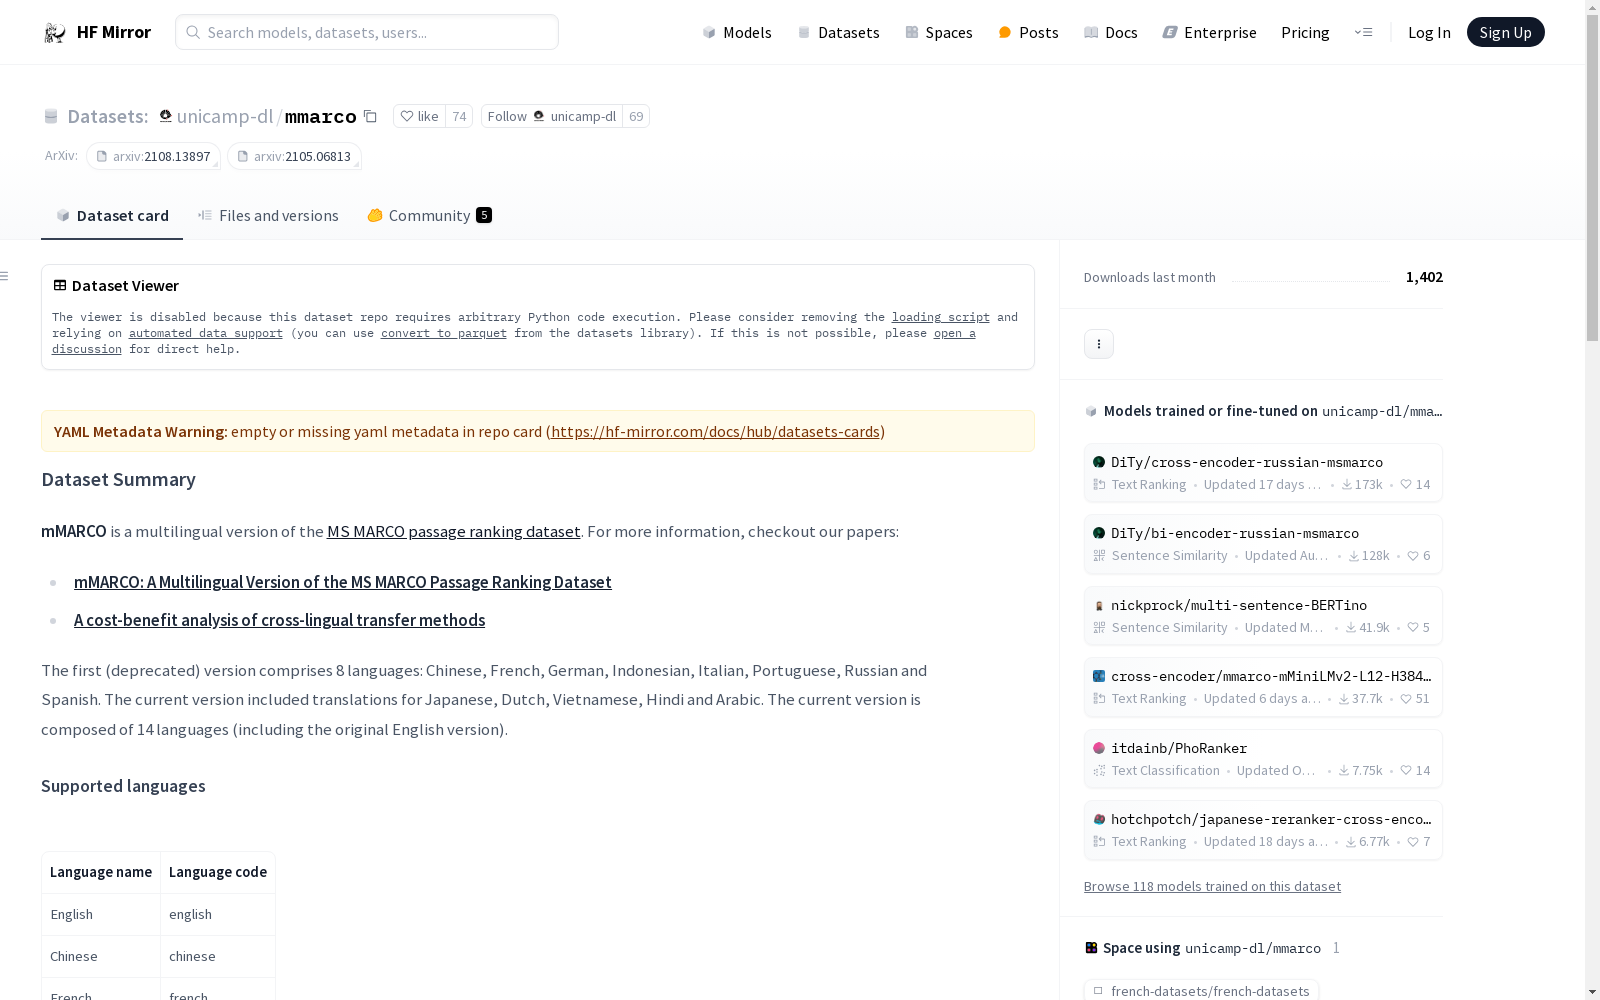Image resolution: width=1600 pixels, height=1000 pixels.
Task: Open the hotchpotch/japanese-reranker model card
Action: (1263, 830)
